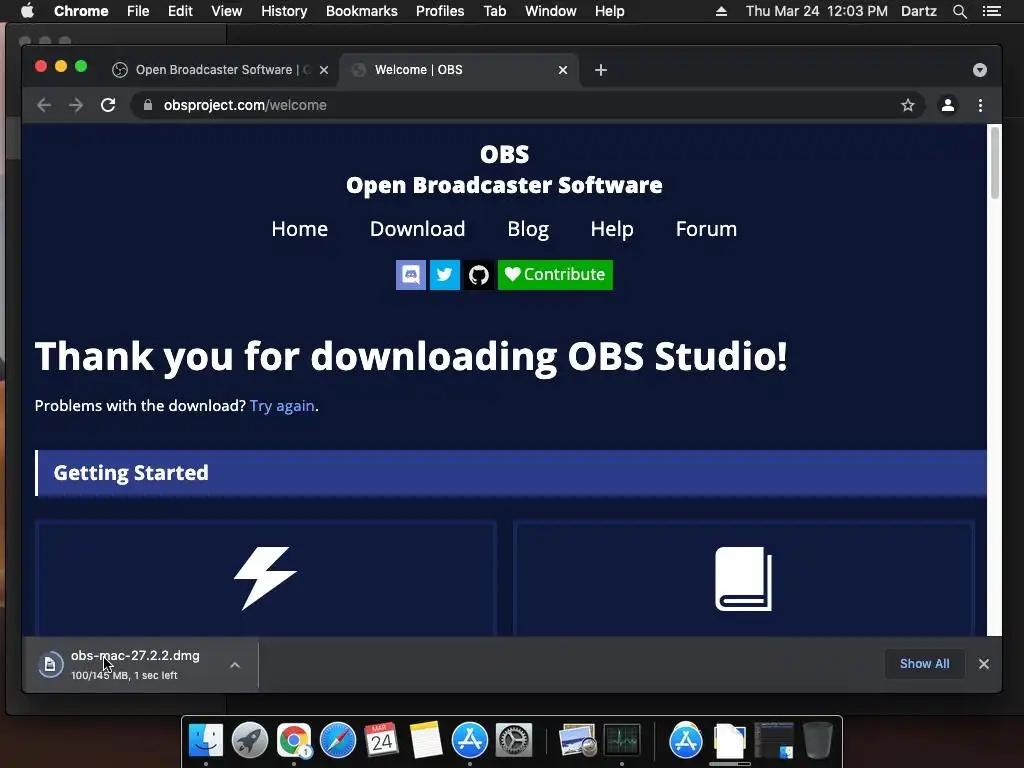1024x768 pixels.
Task: Open the Edit menu
Action: tap(180, 11)
